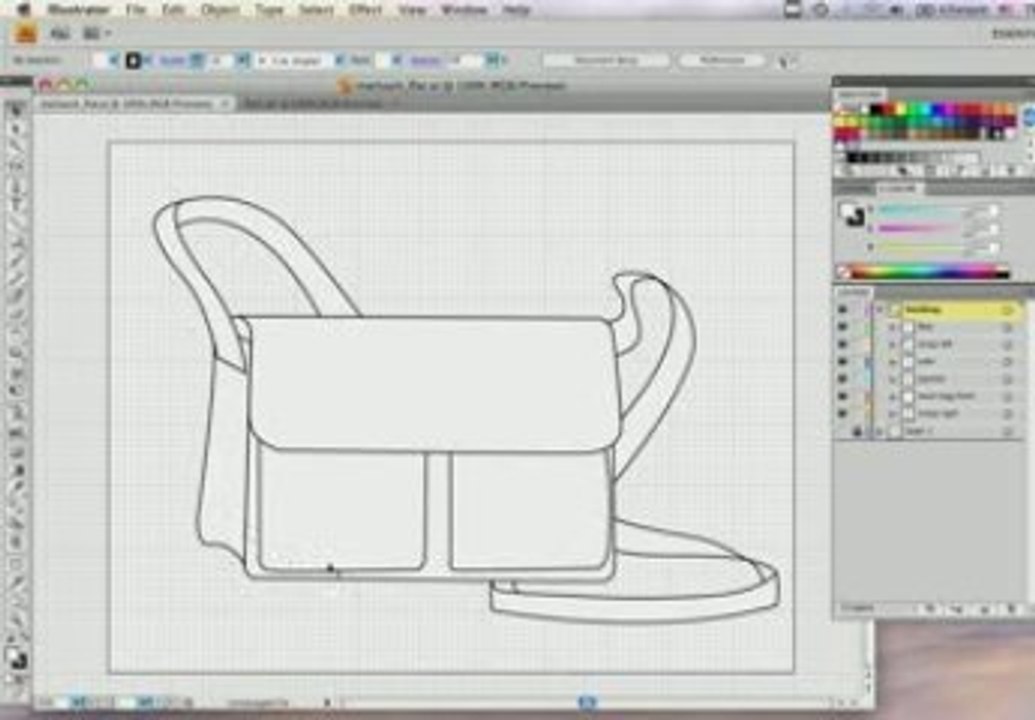Click the Preferences button in Control bar
Screen dimensions: 1035x720
pyautogui.click(x=722, y=60)
